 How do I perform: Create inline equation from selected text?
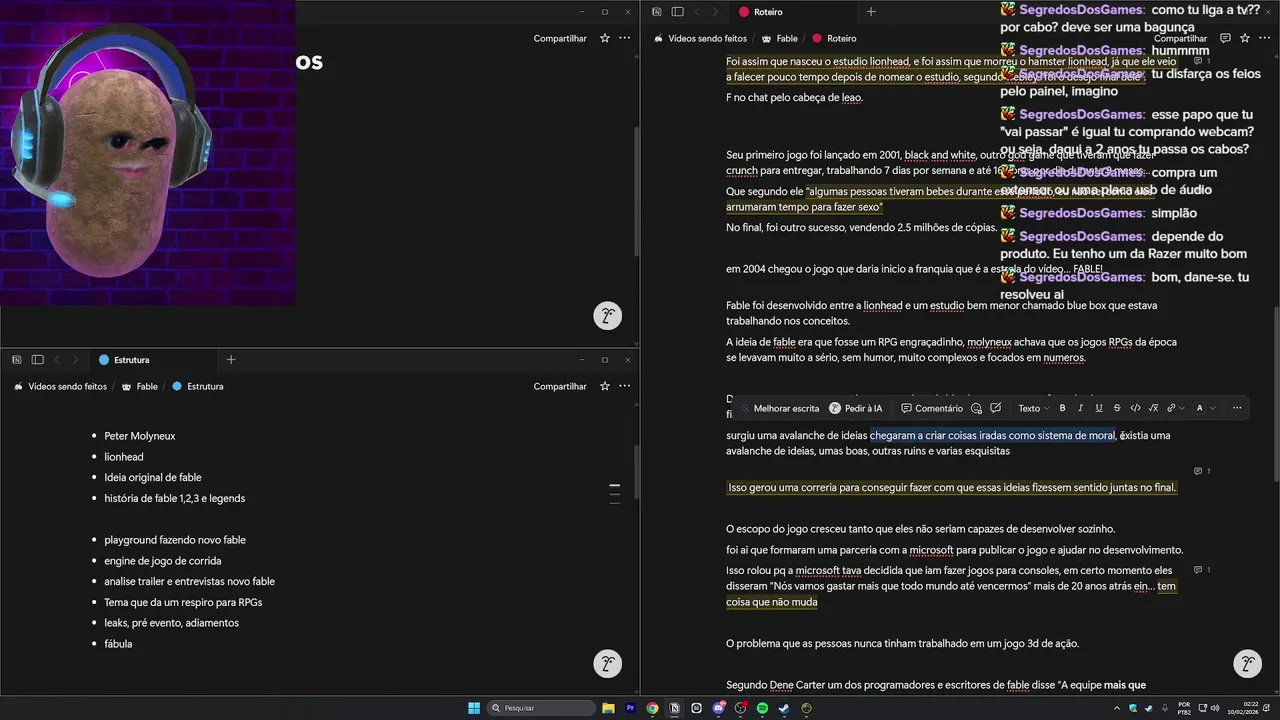click(x=1153, y=408)
